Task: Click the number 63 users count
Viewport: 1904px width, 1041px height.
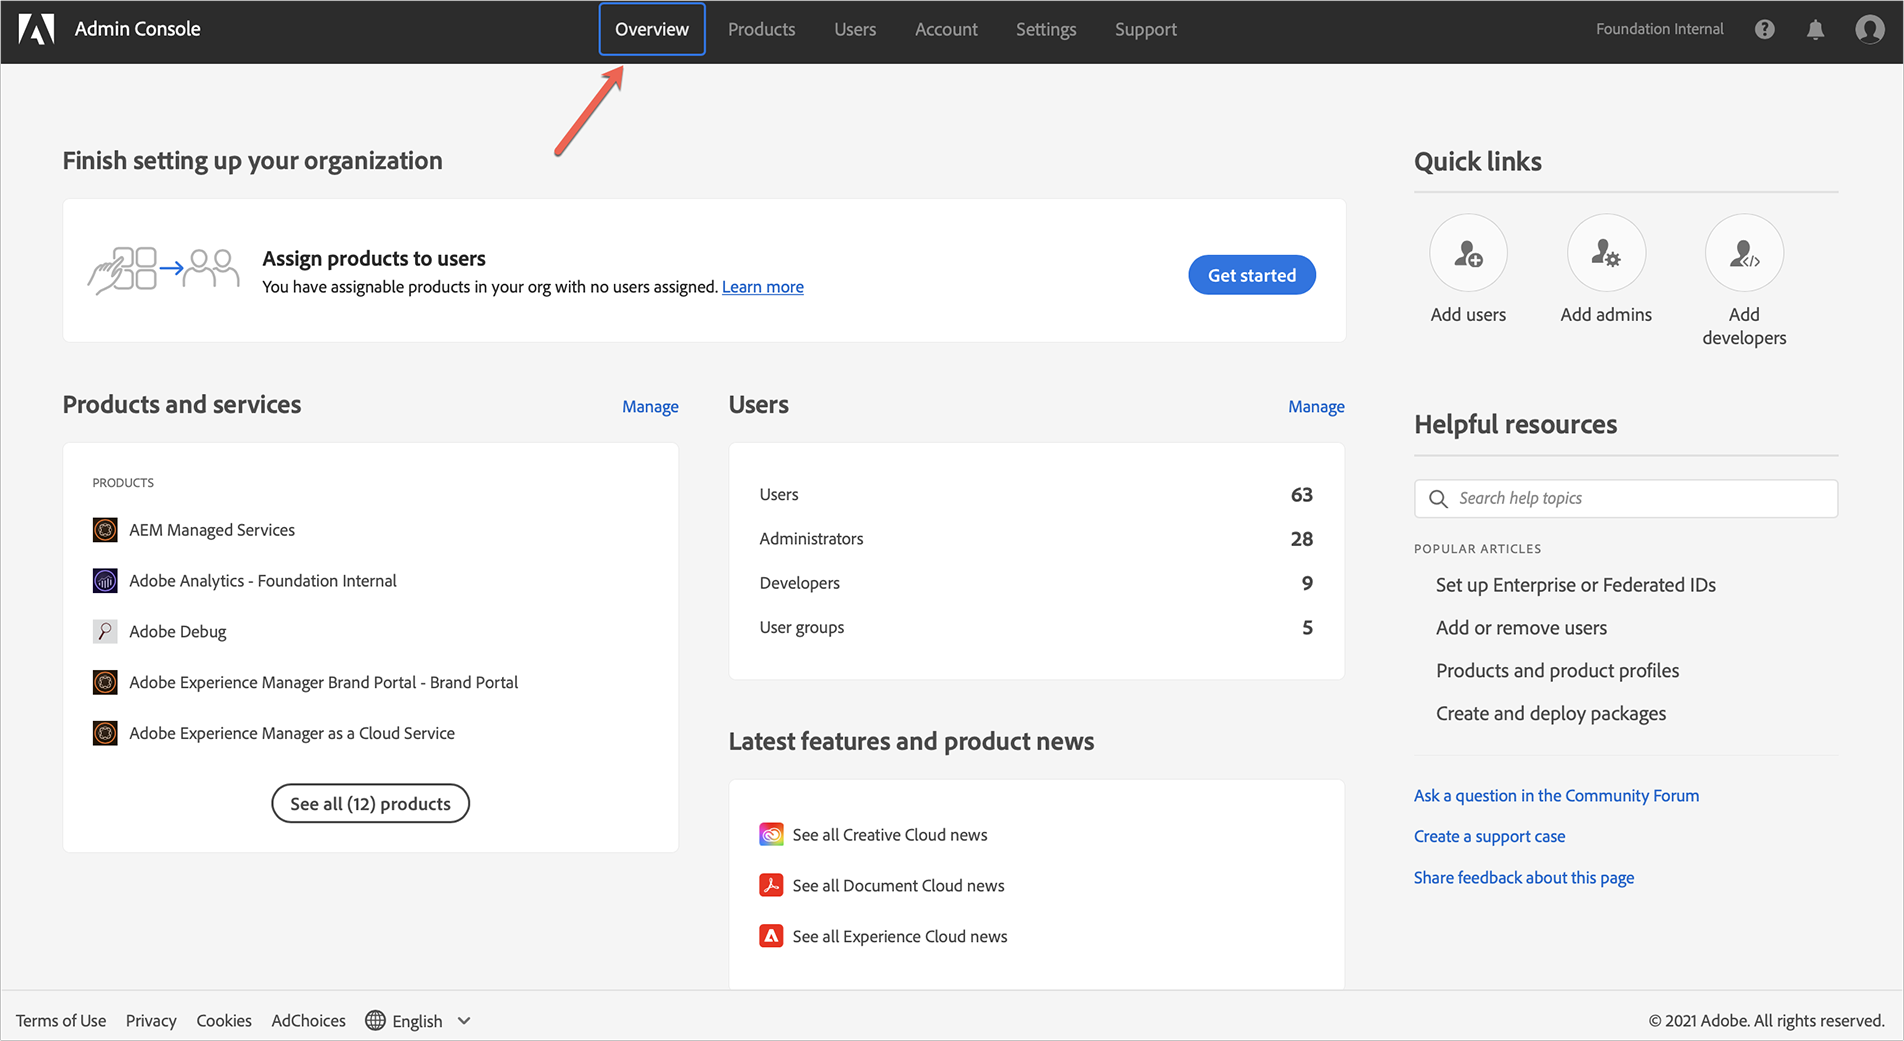Action: (x=1301, y=494)
